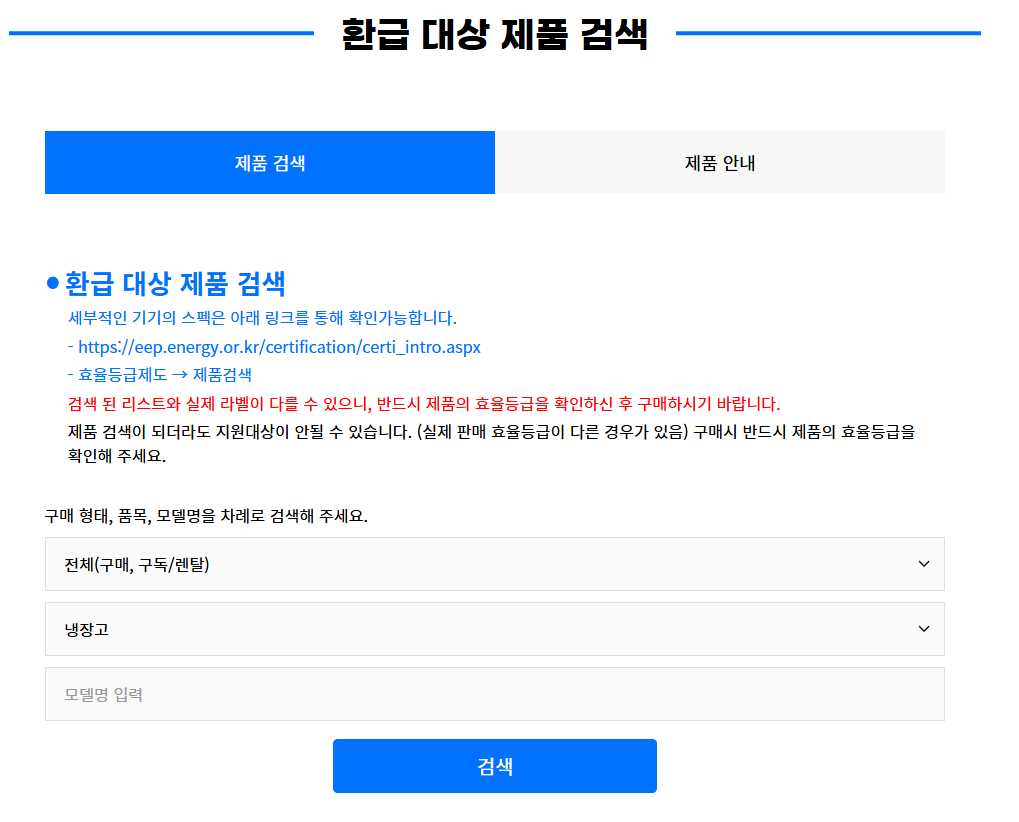Click the chevron icon on the purchase type selector
Image resolution: width=1019 pixels, height=822 pixels.
click(923, 564)
